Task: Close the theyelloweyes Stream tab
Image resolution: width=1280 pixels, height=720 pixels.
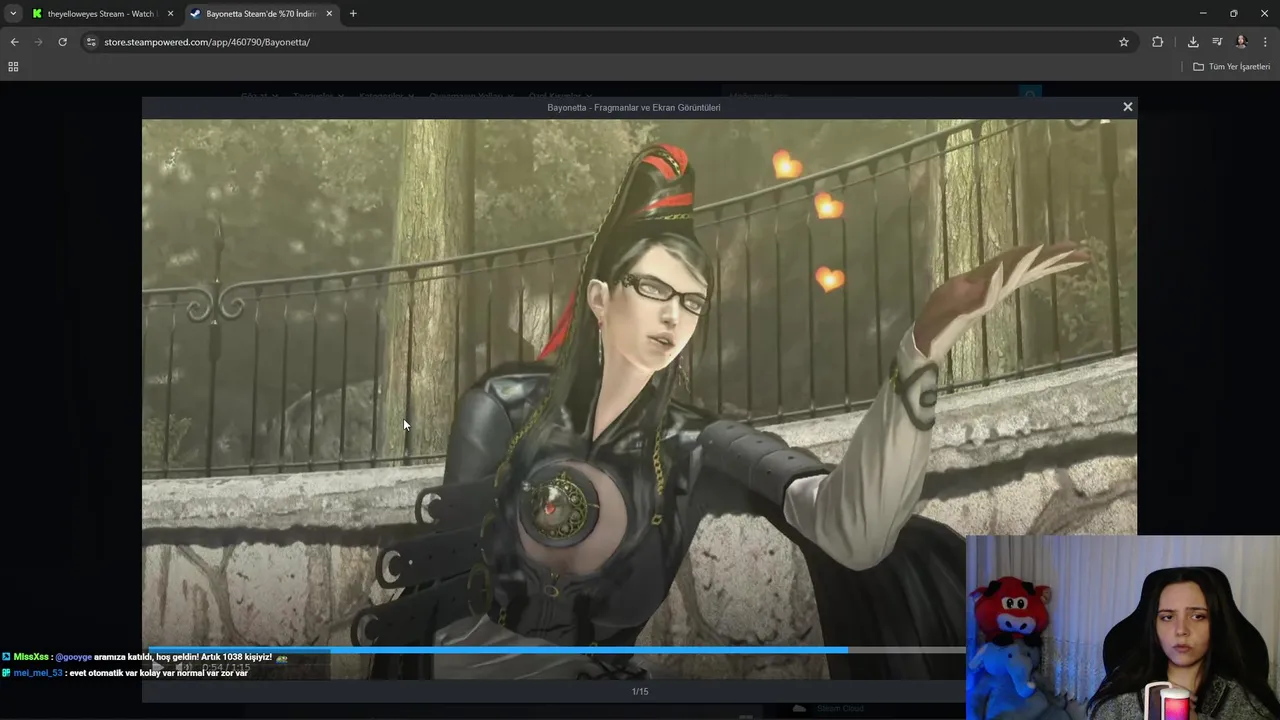Action: pos(170,14)
